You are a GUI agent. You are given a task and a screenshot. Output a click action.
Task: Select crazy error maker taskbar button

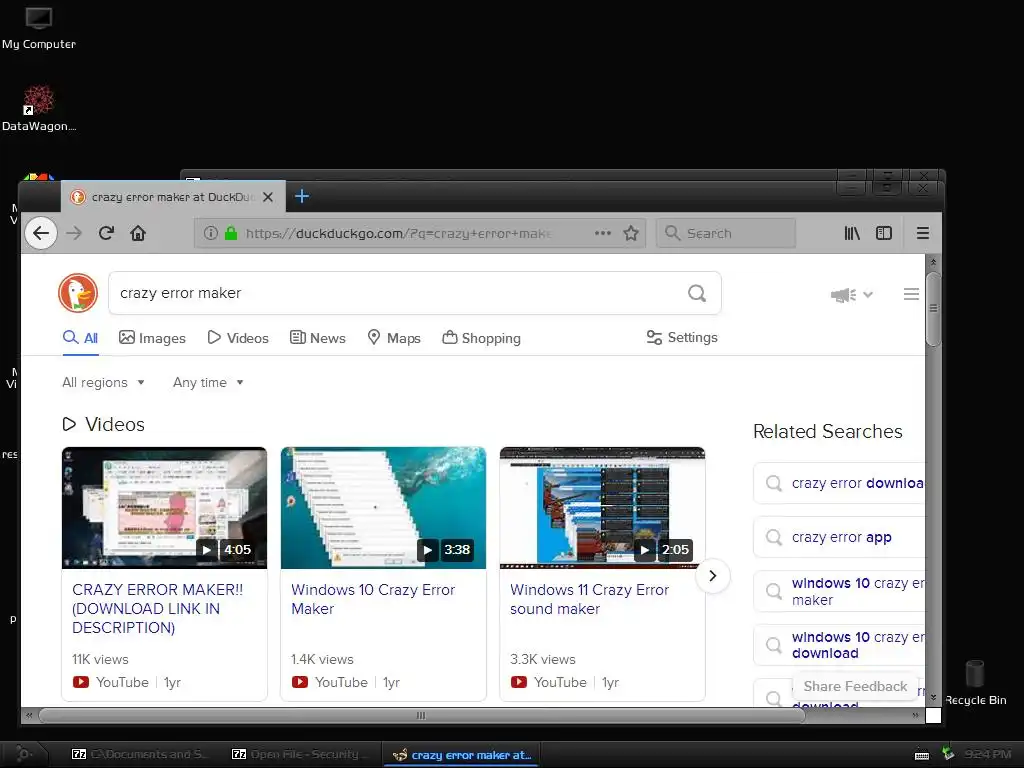(x=461, y=755)
